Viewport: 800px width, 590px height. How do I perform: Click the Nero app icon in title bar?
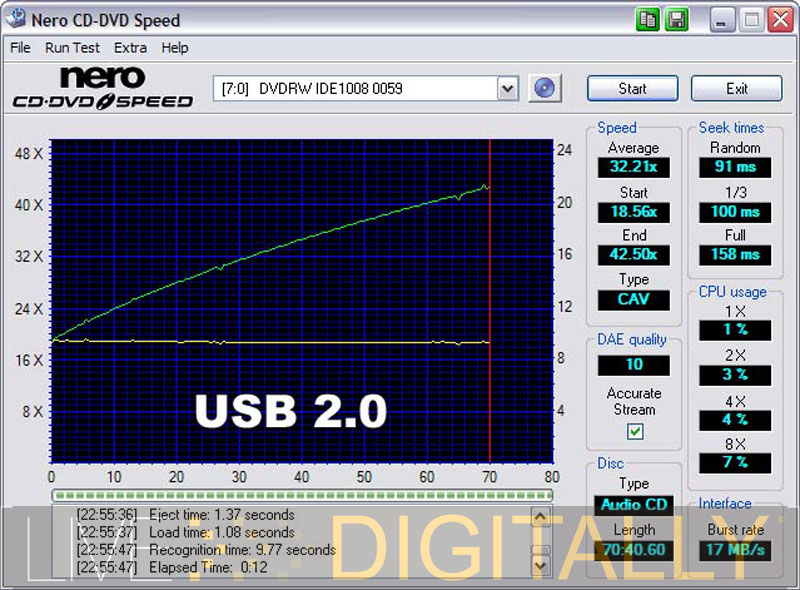(x=17, y=19)
